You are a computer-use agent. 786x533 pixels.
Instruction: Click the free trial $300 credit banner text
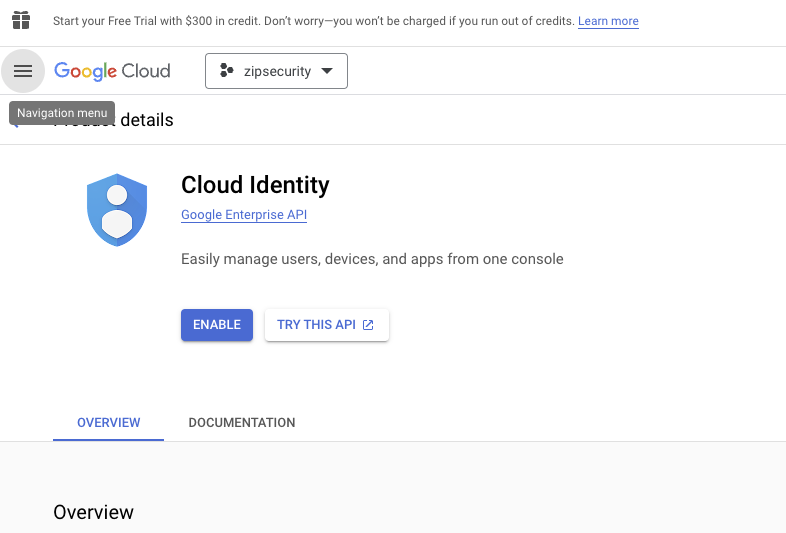(x=314, y=21)
